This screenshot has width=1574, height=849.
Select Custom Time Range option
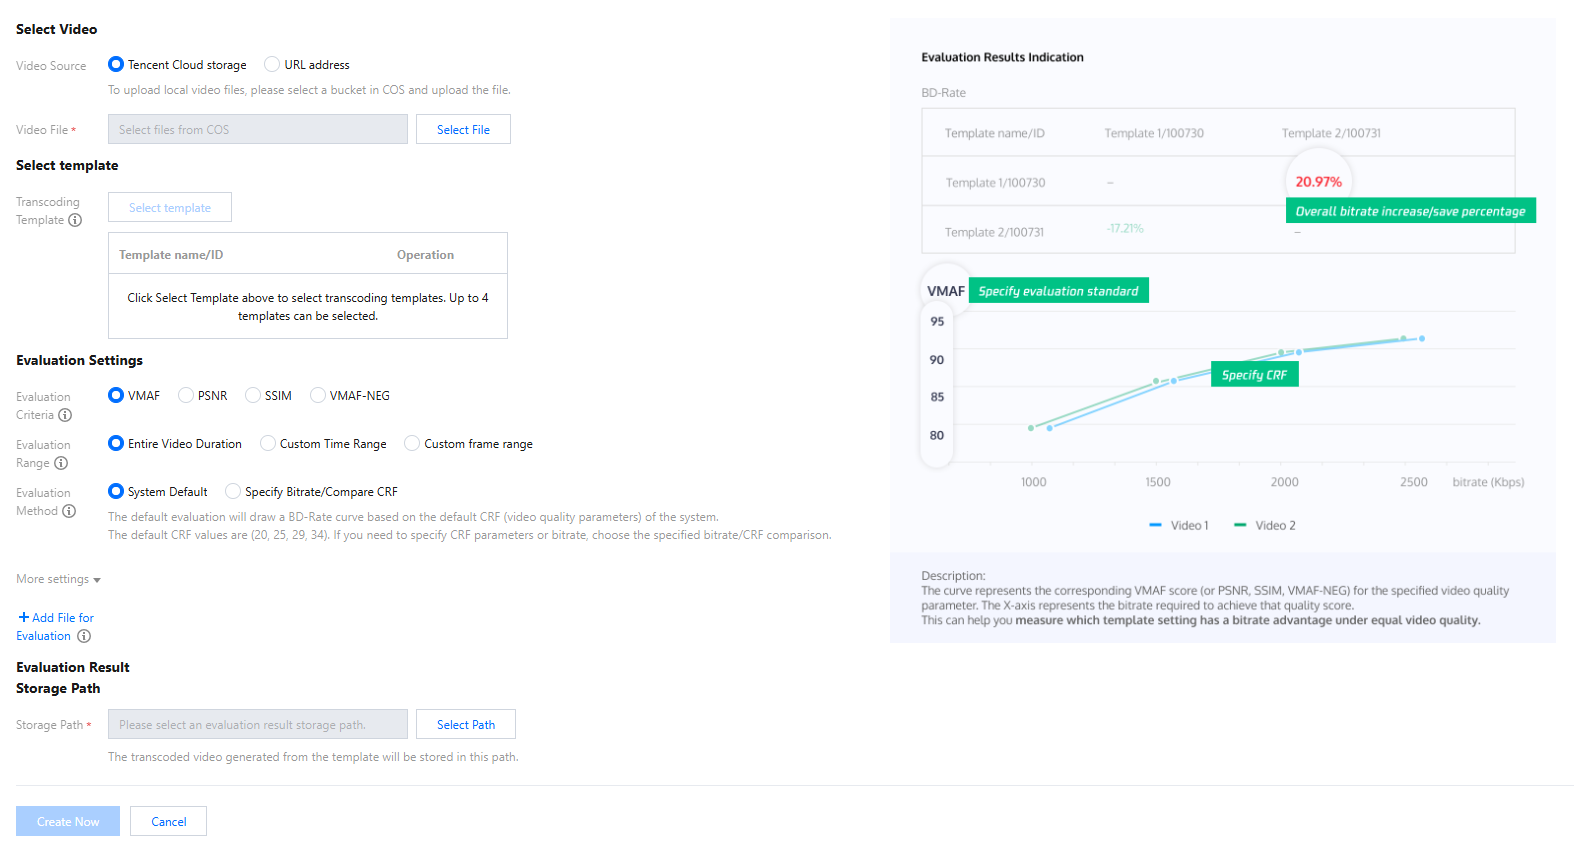point(268,443)
